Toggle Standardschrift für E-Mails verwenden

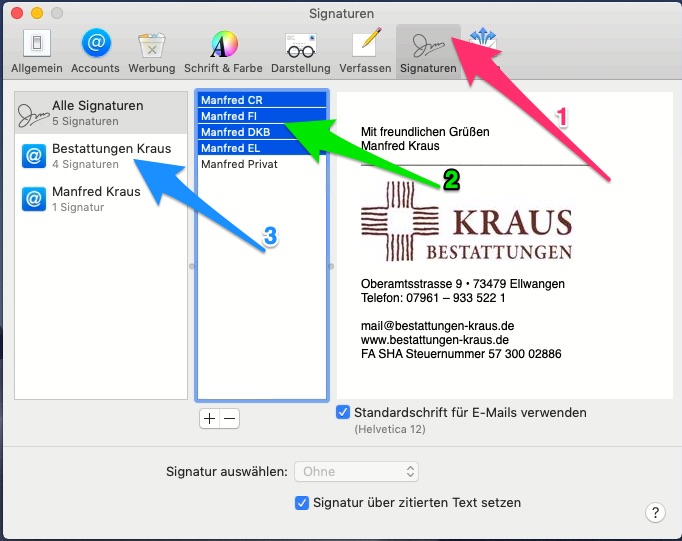point(344,412)
